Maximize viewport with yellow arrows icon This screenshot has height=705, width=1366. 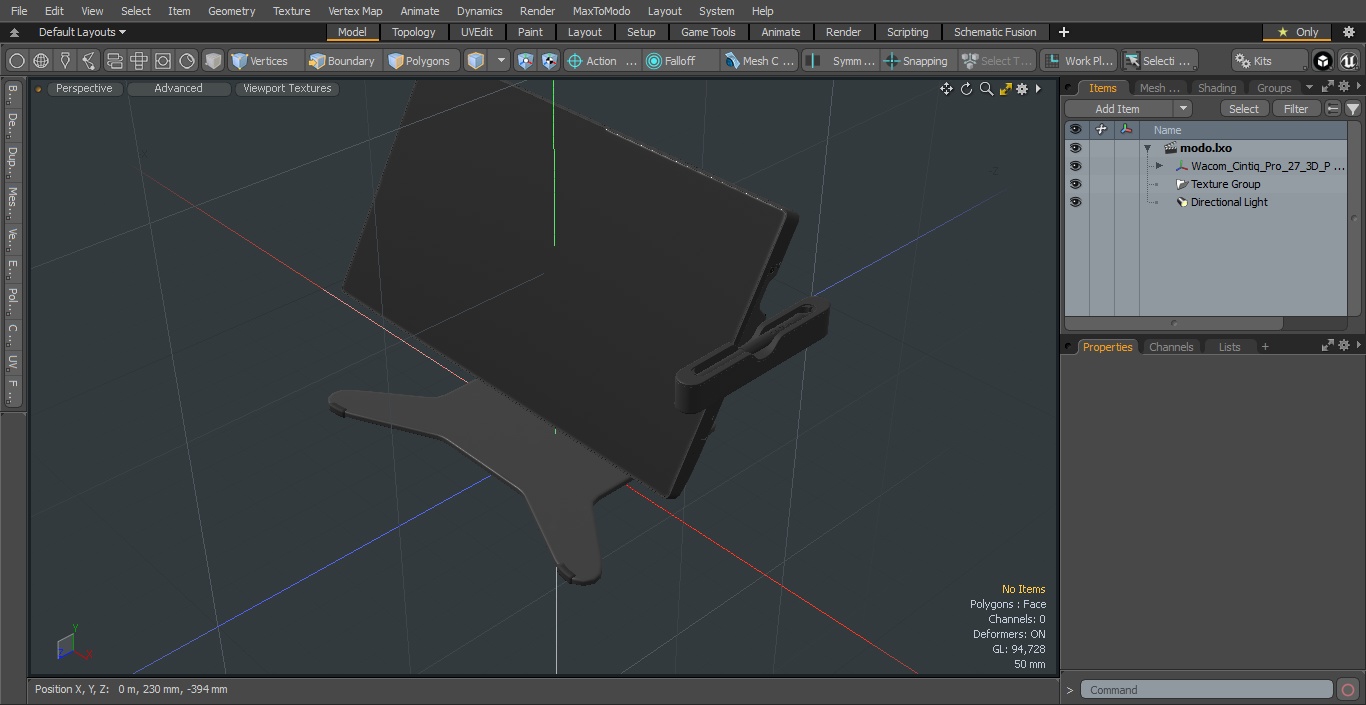click(1005, 89)
